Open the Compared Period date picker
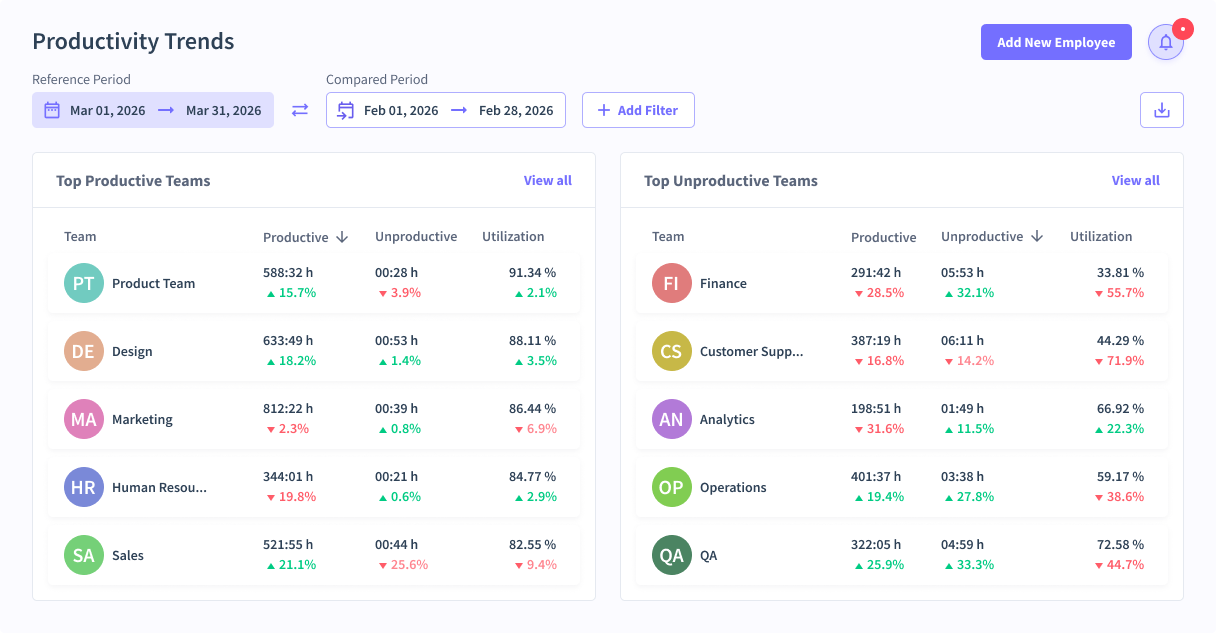Screen dimensions: 1216x633 coord(446,110)
